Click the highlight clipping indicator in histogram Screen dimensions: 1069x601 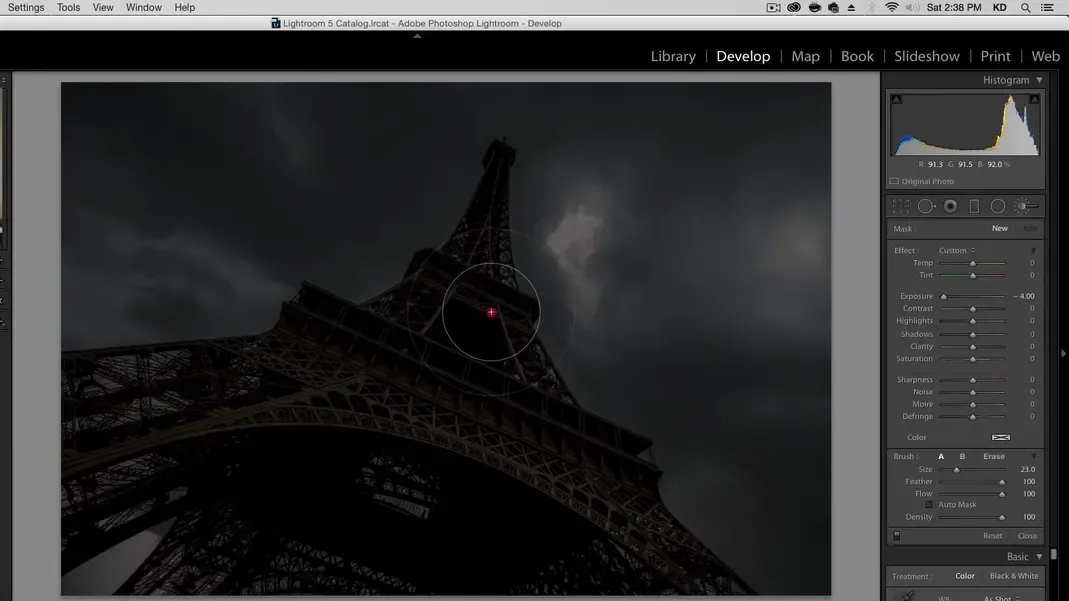click(1034, 99)
